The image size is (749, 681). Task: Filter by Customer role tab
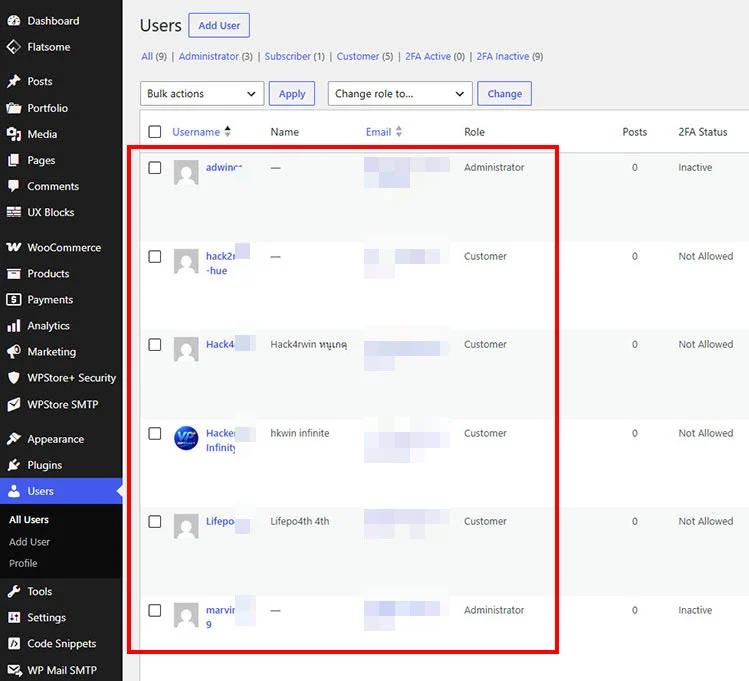(358, 56)
